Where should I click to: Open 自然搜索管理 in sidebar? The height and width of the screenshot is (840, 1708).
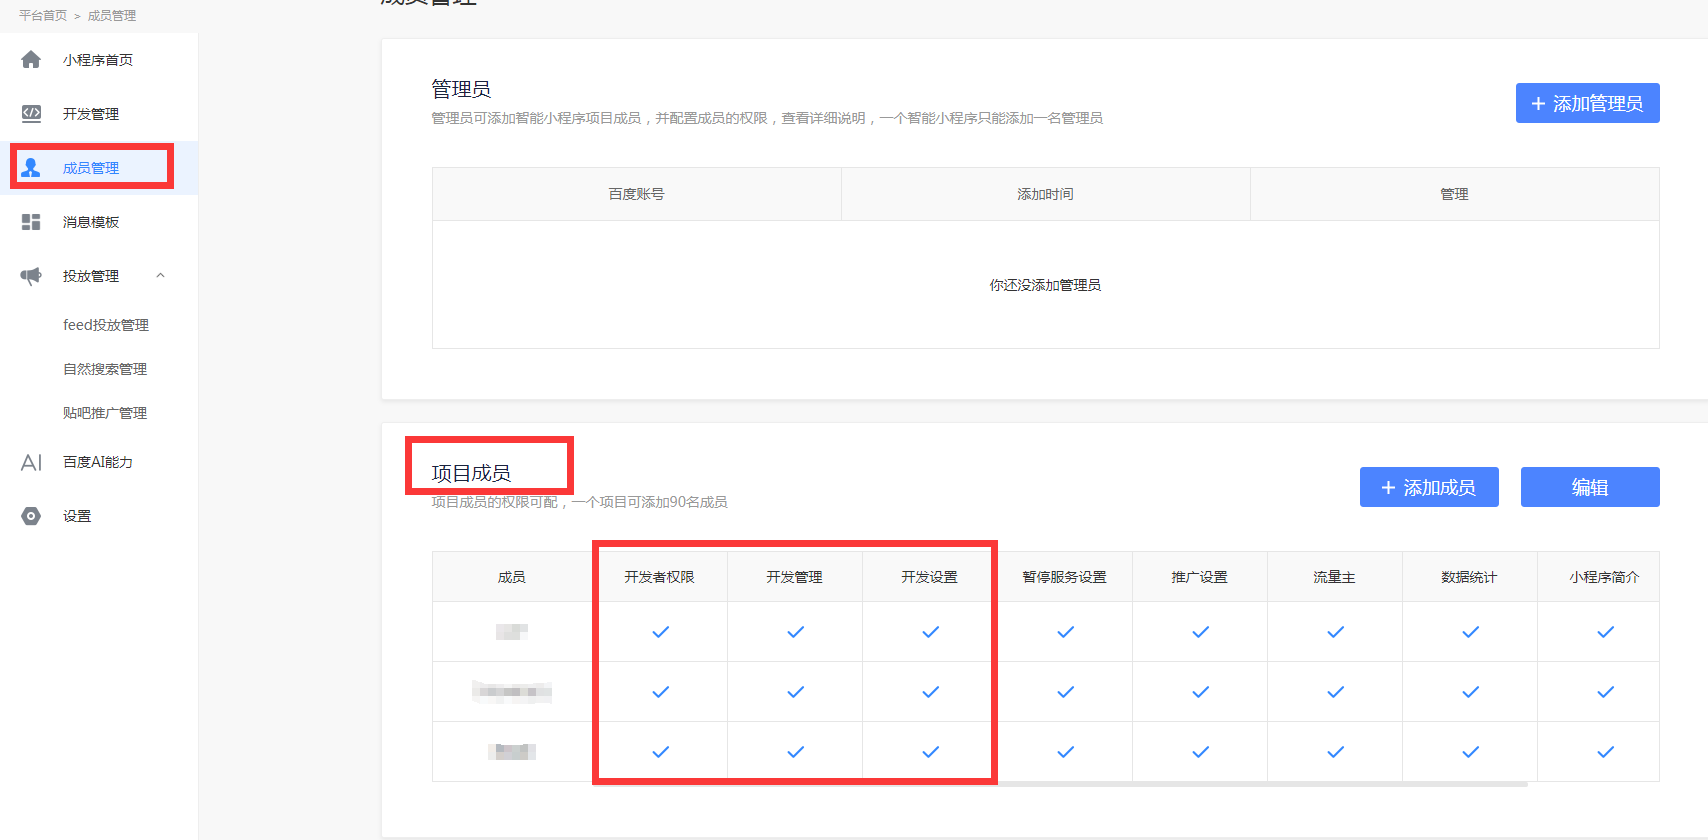coord(104,369)
